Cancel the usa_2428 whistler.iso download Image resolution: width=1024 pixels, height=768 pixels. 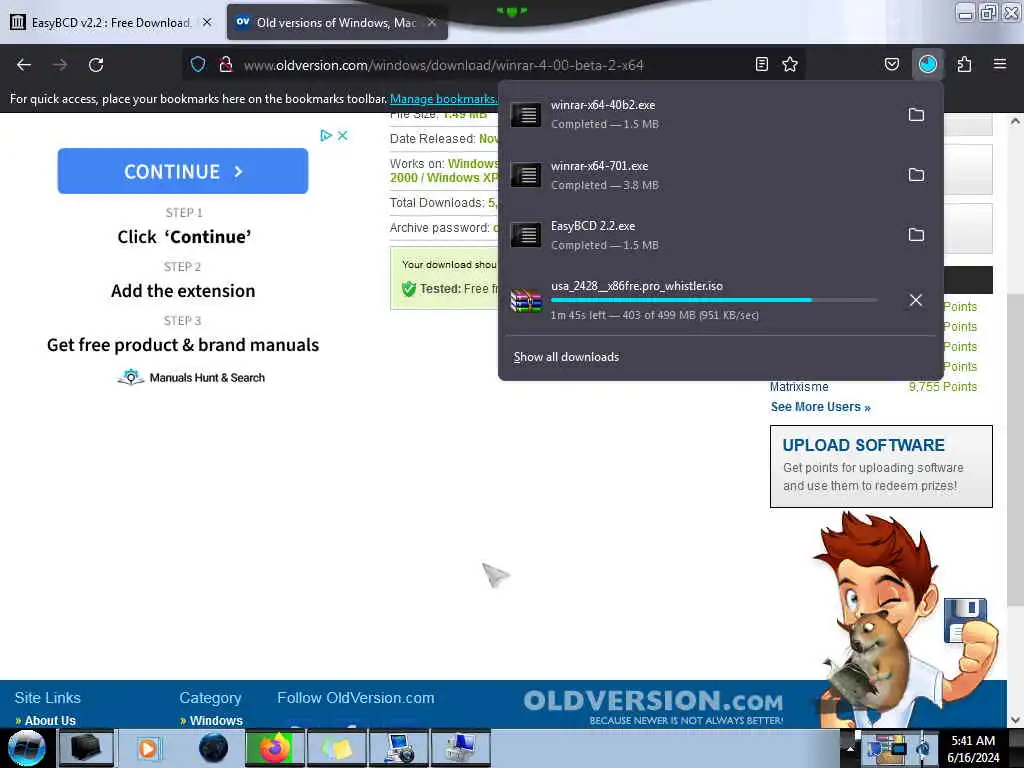coord(916,300)
